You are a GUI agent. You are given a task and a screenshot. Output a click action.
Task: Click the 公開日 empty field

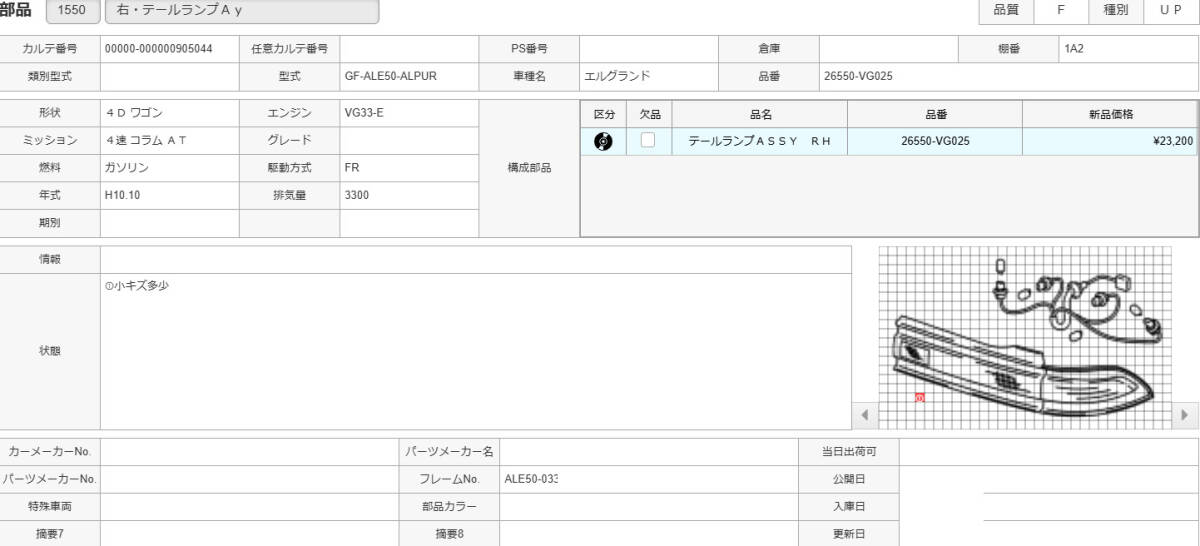click(1048, 479)
